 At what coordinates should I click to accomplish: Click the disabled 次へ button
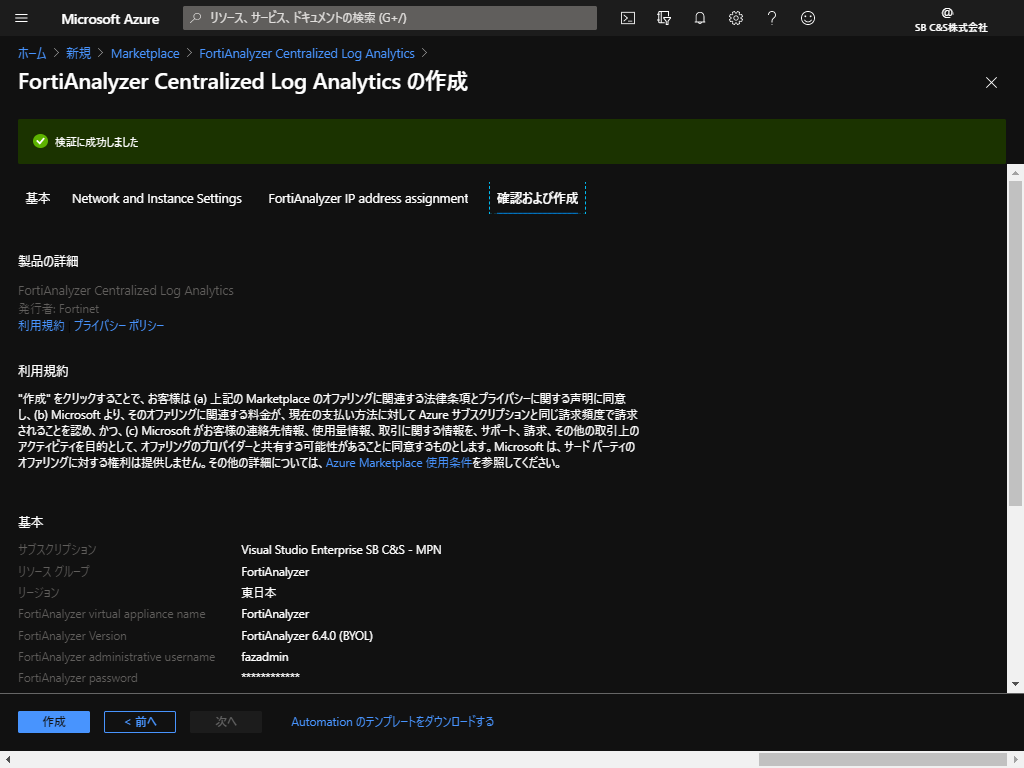226,722
